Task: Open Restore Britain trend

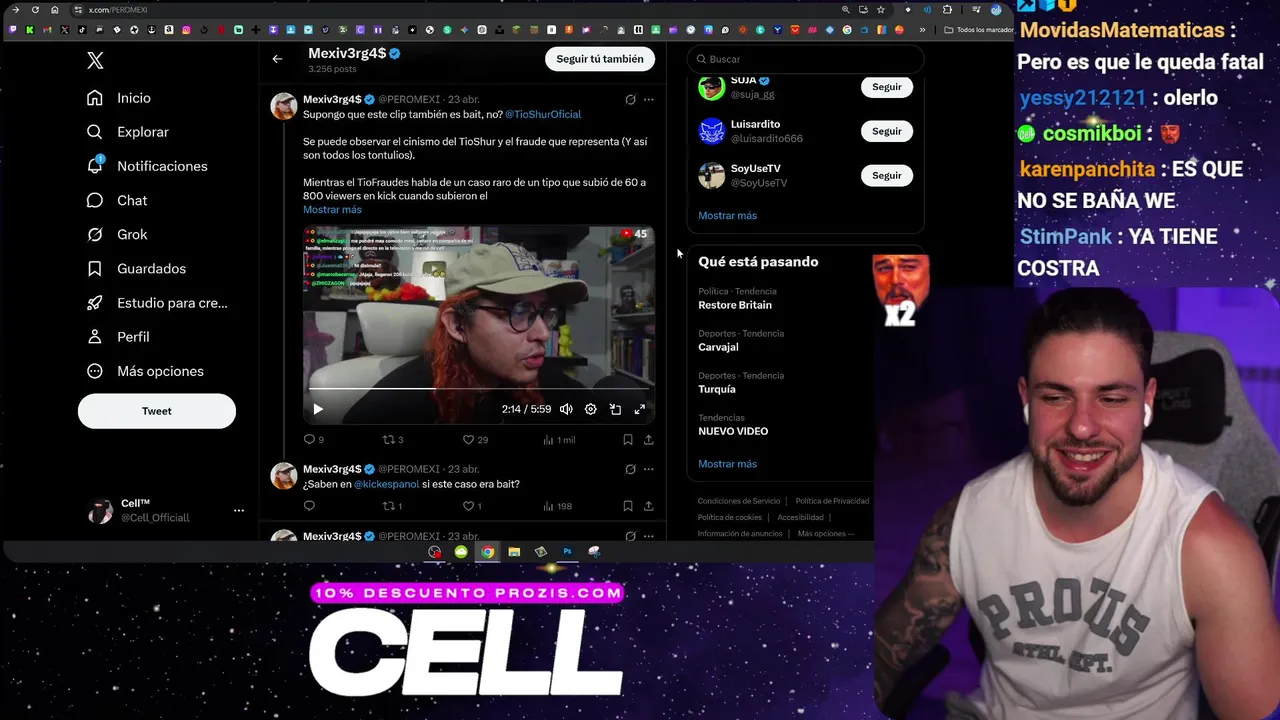Action: coord(735,305)
